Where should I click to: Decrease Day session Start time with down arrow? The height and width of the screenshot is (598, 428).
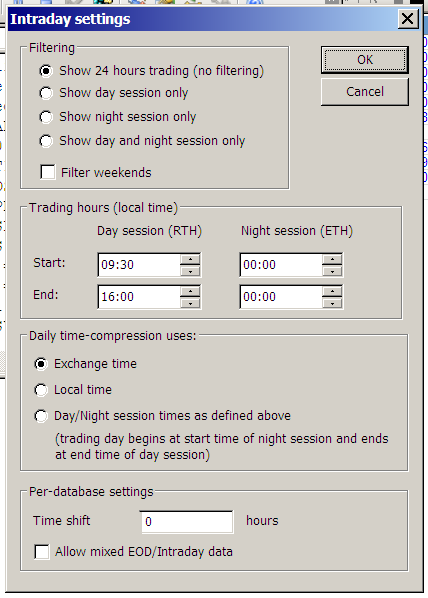pyautogui.click(x=190, y=271)
